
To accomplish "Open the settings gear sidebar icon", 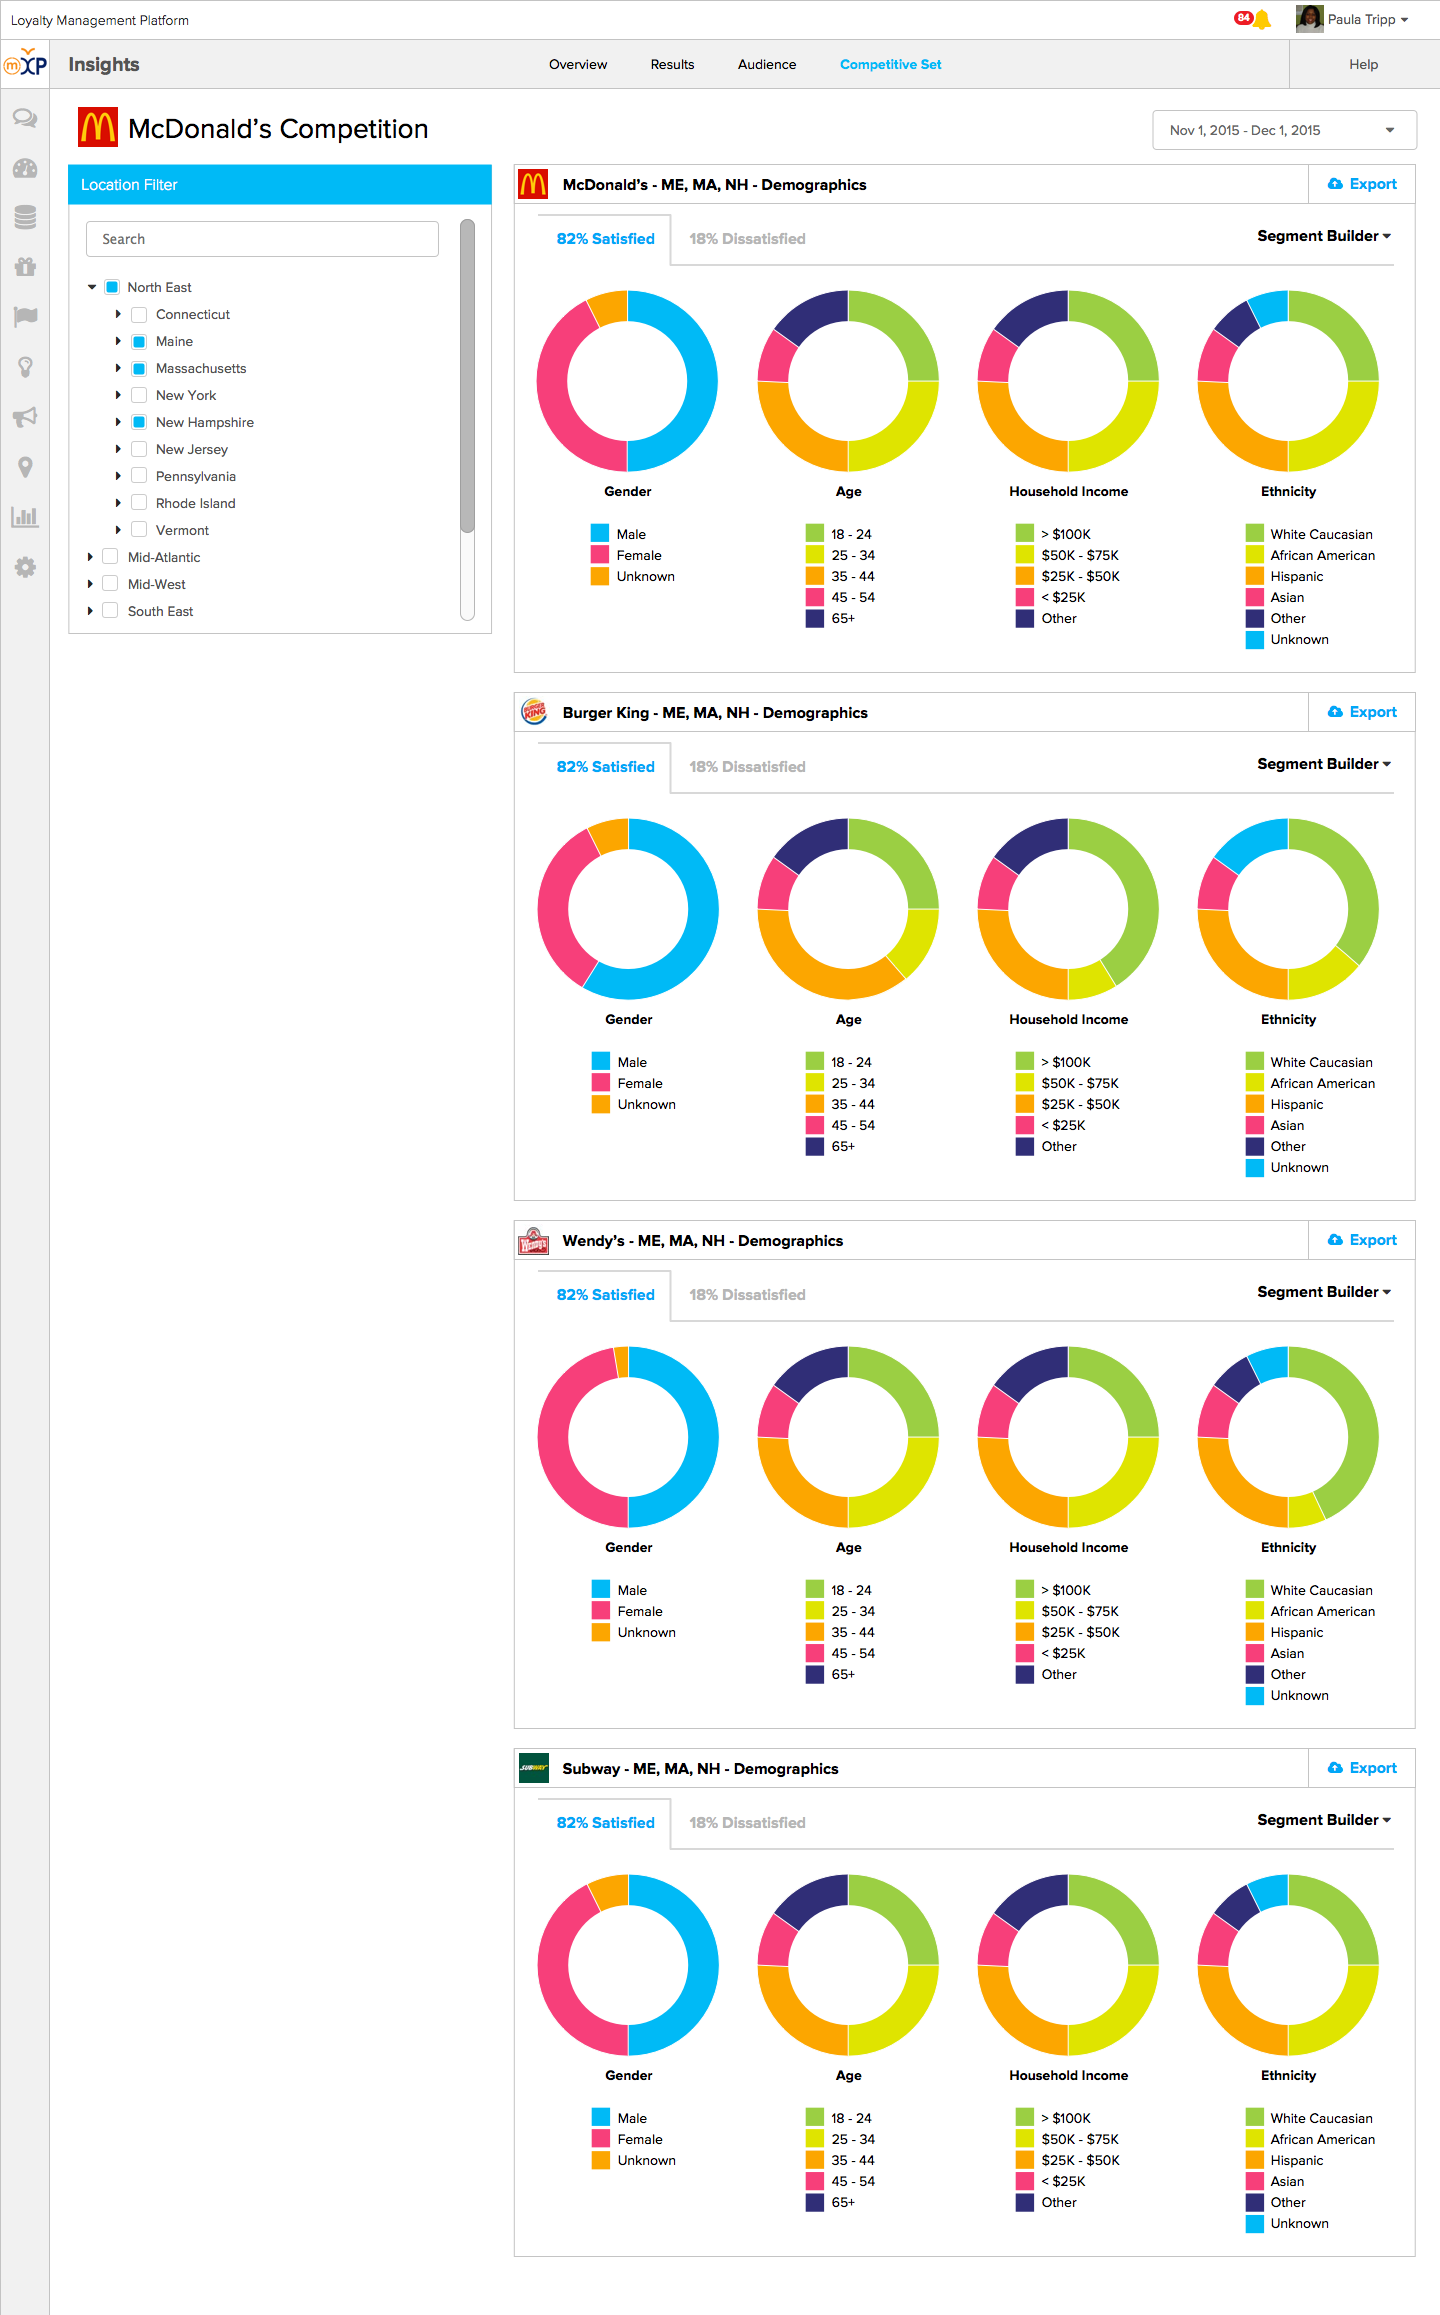I will click(25, 567).
